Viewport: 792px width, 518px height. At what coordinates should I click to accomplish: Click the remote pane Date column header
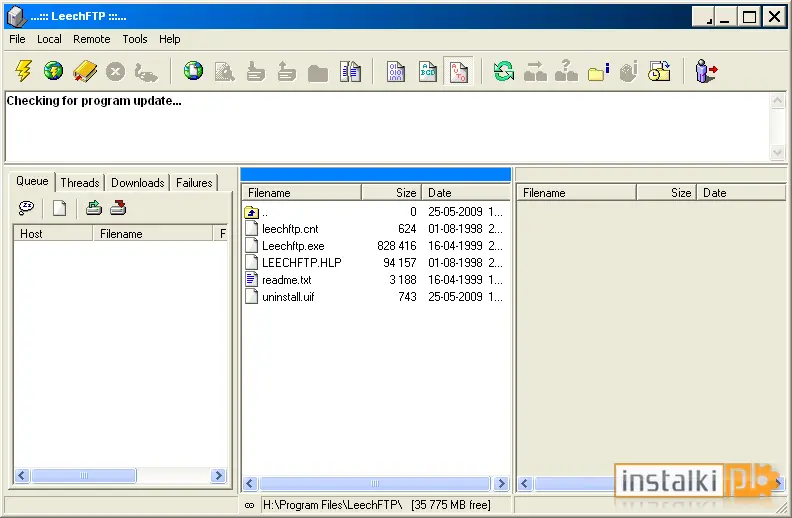[741, 193]
